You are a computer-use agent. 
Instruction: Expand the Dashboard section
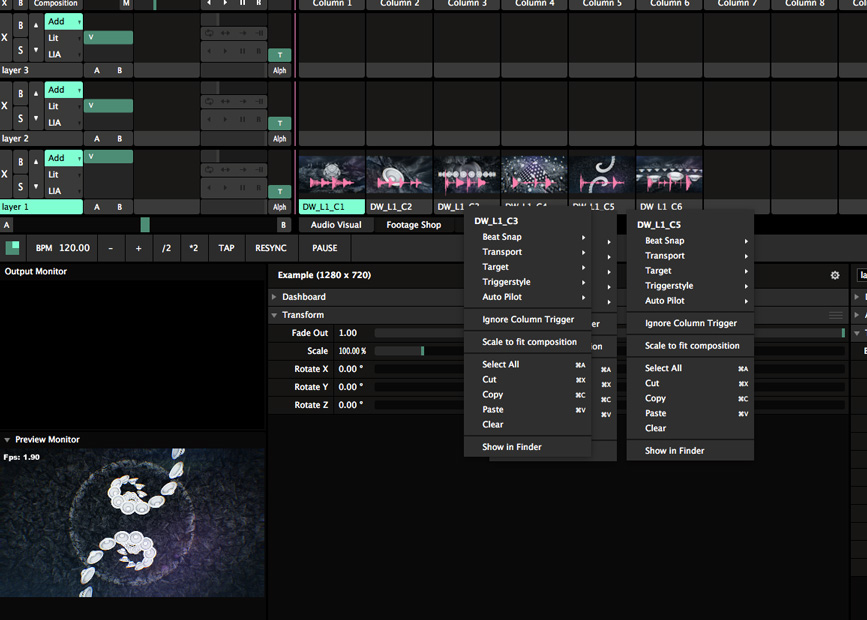point(304,297)
